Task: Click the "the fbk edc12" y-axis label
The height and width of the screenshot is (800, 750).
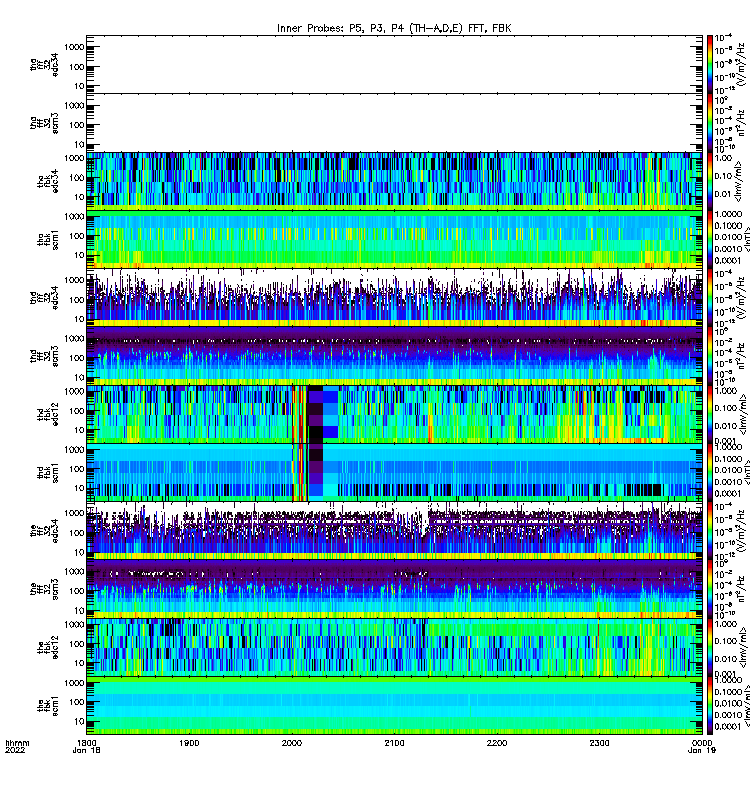Action: tap(48, 647)
